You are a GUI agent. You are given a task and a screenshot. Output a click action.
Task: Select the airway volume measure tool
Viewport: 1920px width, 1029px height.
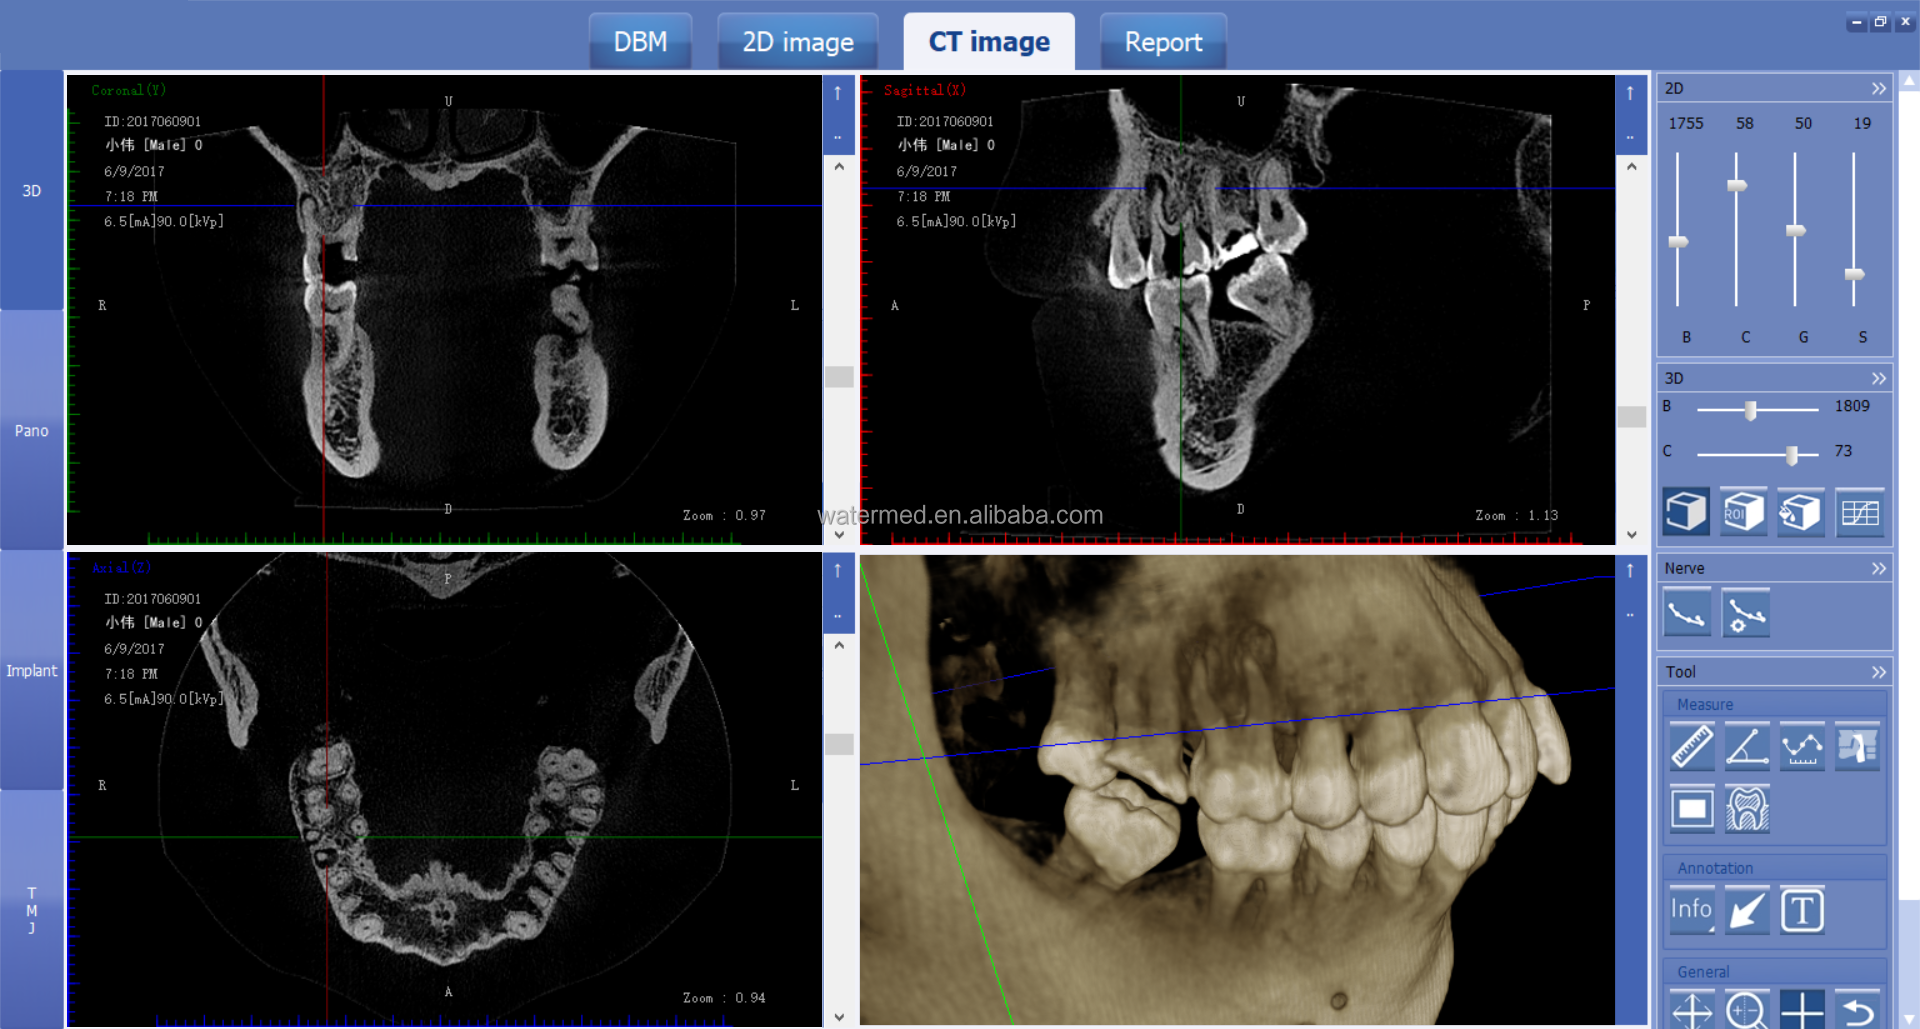1857,747
